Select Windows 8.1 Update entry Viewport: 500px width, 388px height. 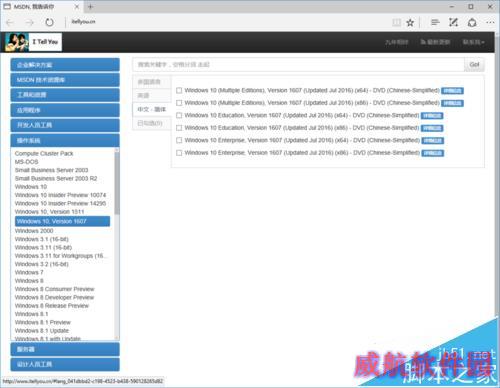point(42,331)
